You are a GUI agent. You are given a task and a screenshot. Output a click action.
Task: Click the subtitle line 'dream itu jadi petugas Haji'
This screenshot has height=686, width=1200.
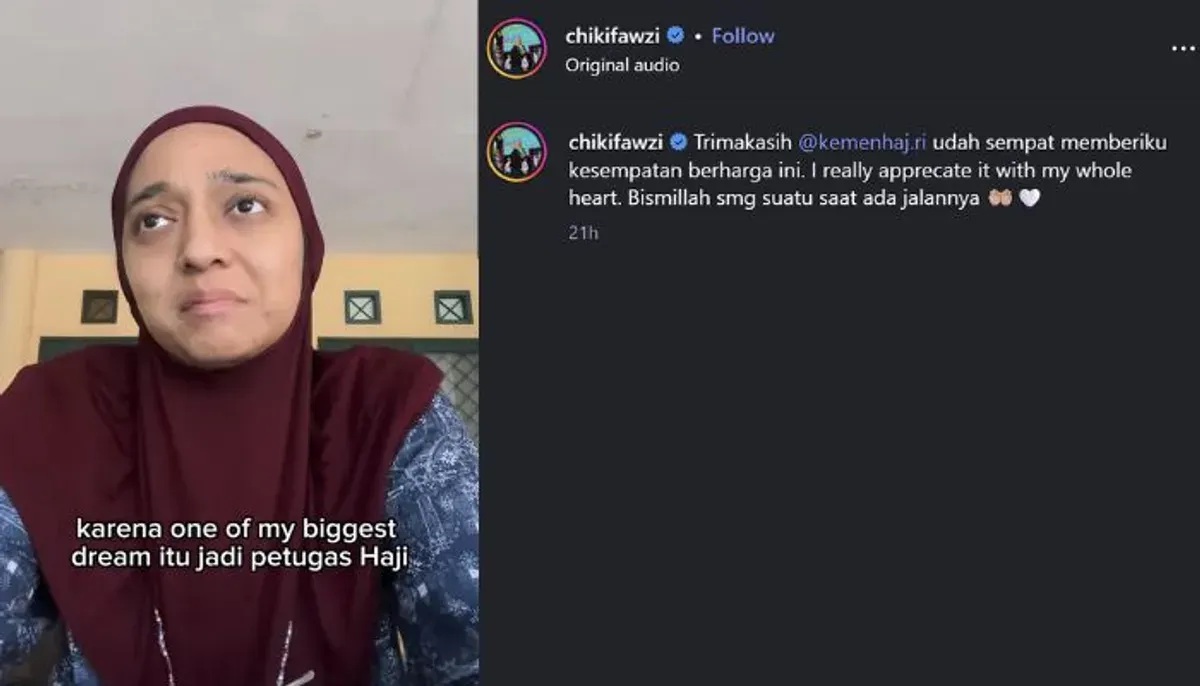[x=240, y=557]
